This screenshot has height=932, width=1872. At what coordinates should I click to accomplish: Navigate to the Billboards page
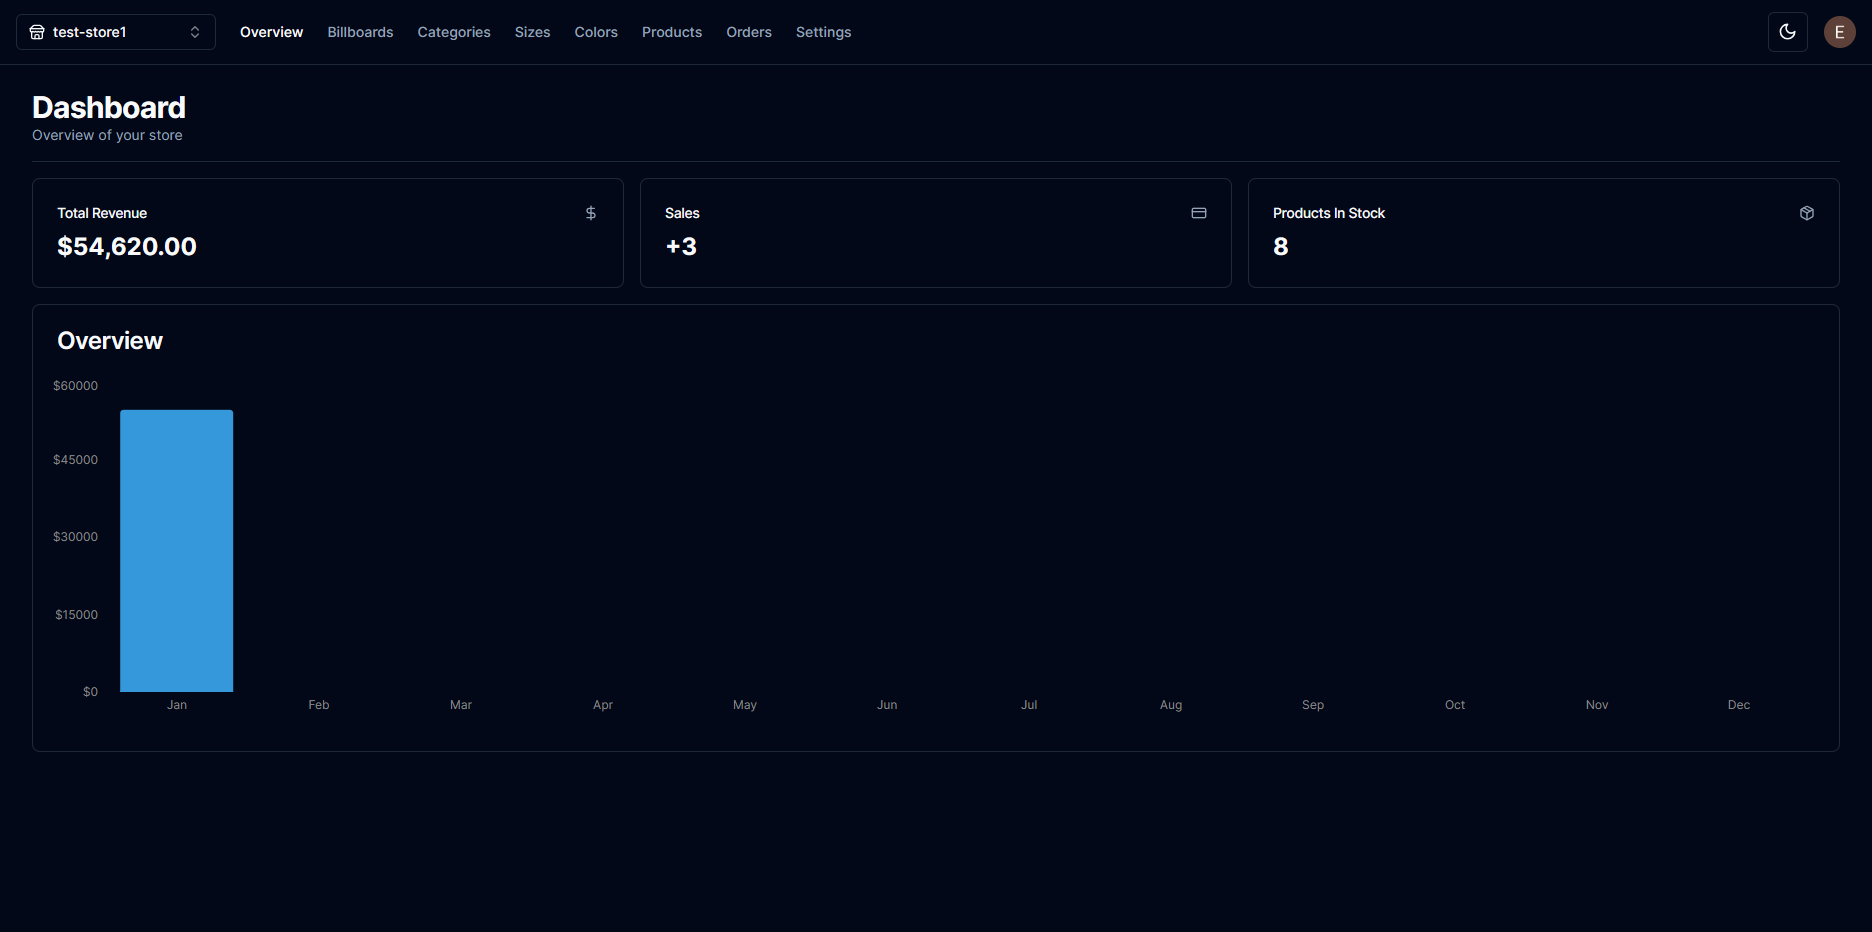tap(360, 31)
